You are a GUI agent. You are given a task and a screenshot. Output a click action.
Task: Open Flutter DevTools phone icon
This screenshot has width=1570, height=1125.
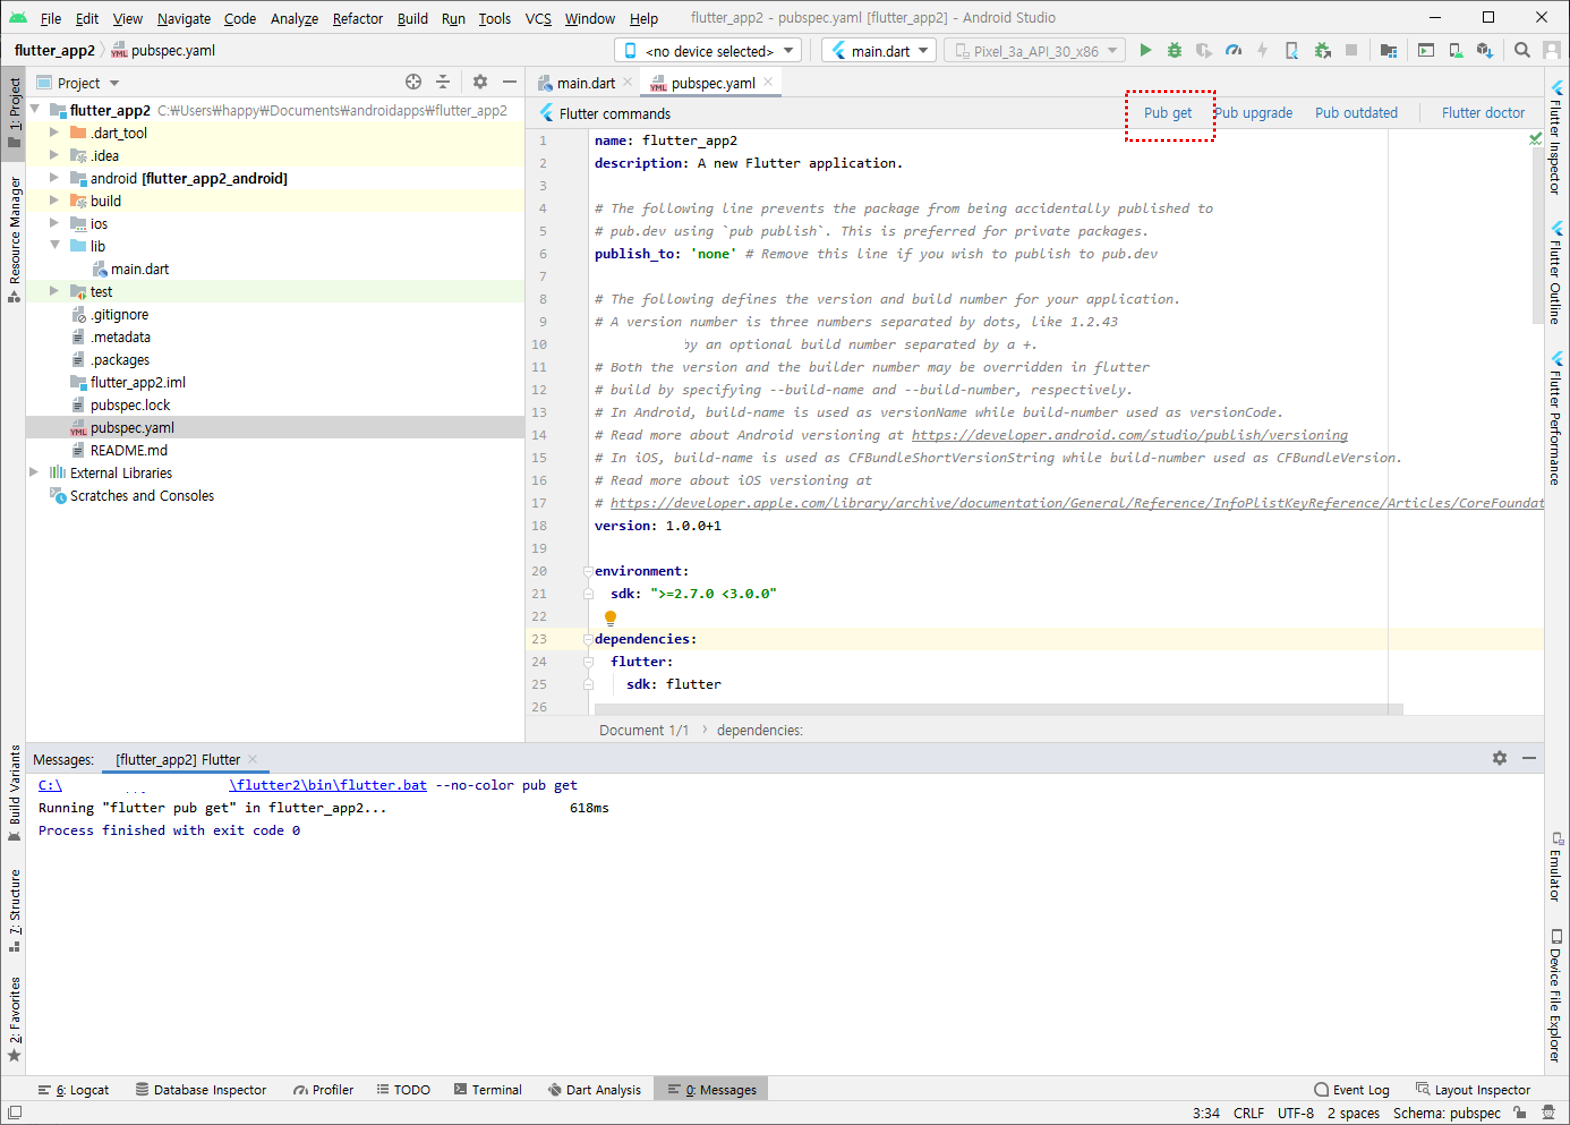tap(1292, 50)
